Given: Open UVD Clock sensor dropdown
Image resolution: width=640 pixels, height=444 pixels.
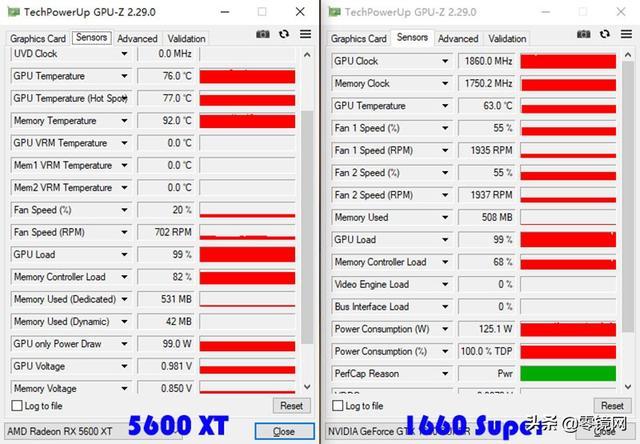Looking at the screenshot, I should 124,53.
